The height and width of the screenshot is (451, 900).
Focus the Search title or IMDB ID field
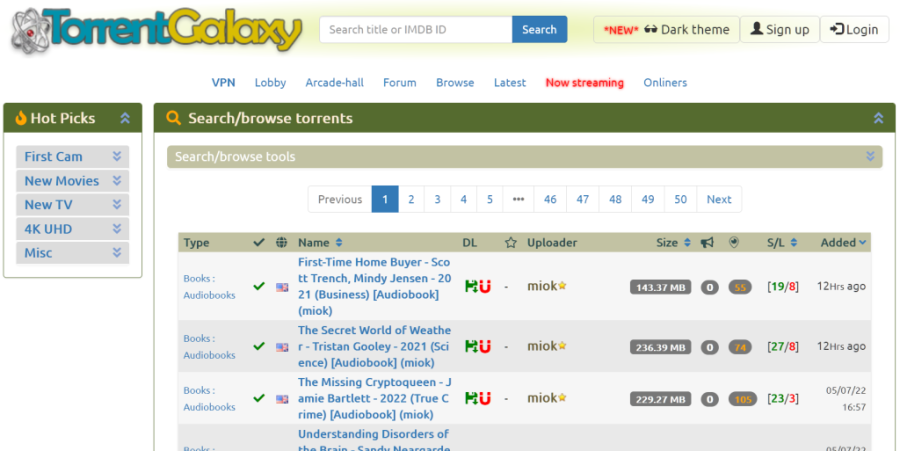[x=416, y=29]
